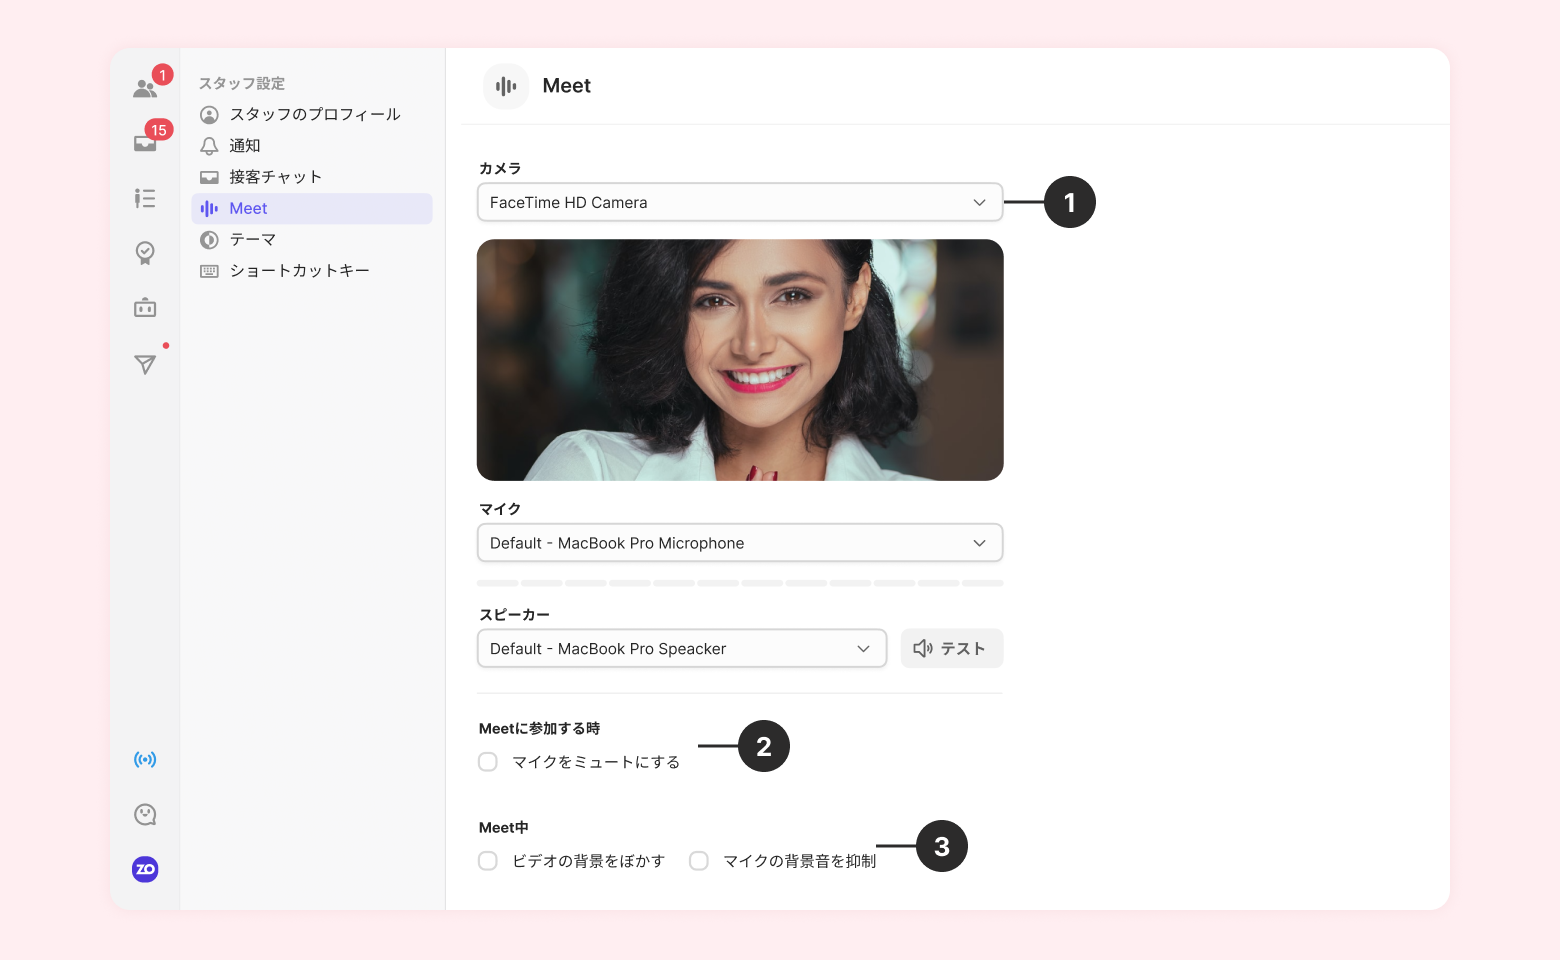Click the profile icon beside スタッフのプロフィール

pos(209,115)
